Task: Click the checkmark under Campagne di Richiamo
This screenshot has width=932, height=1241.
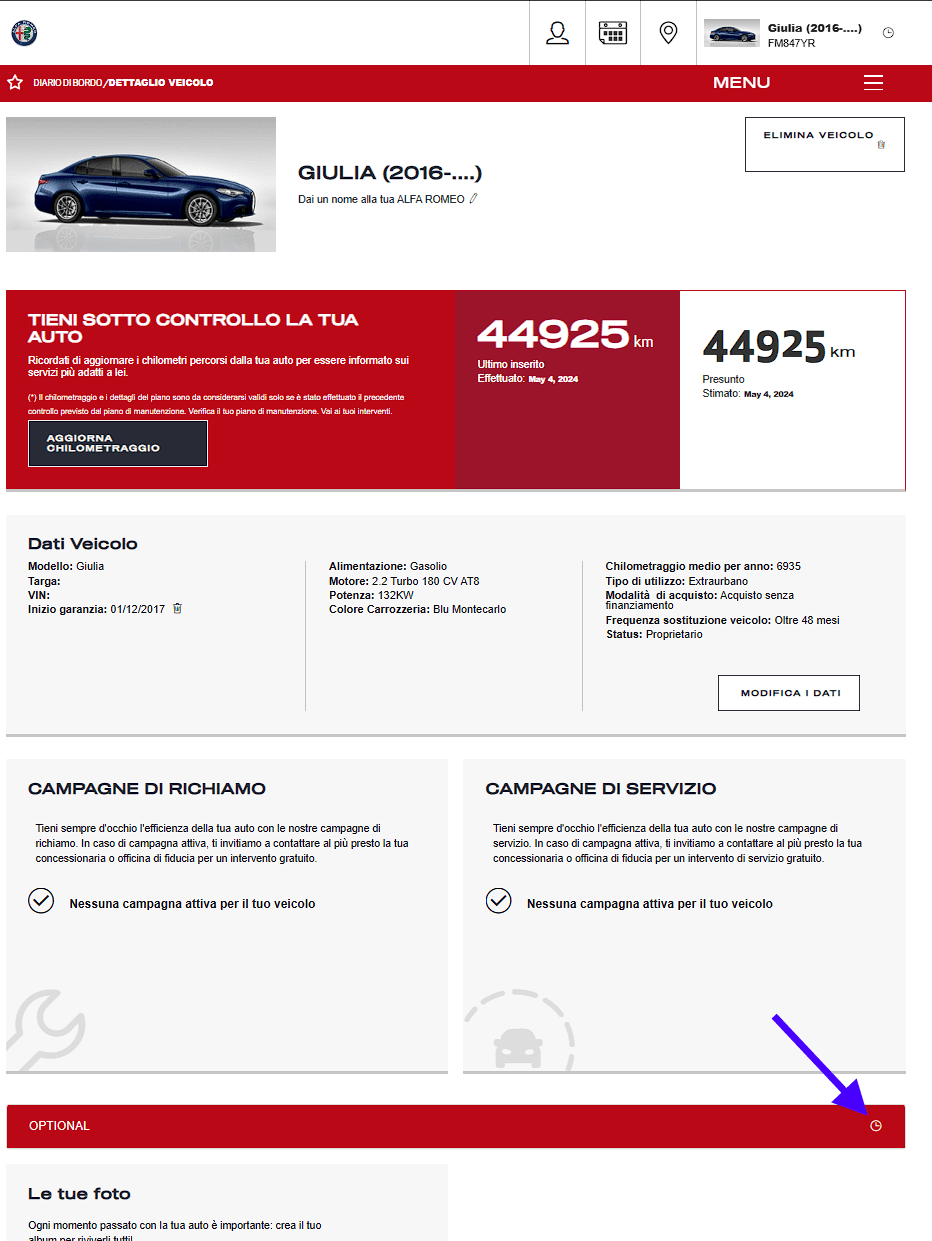Action: coord(41,901)
